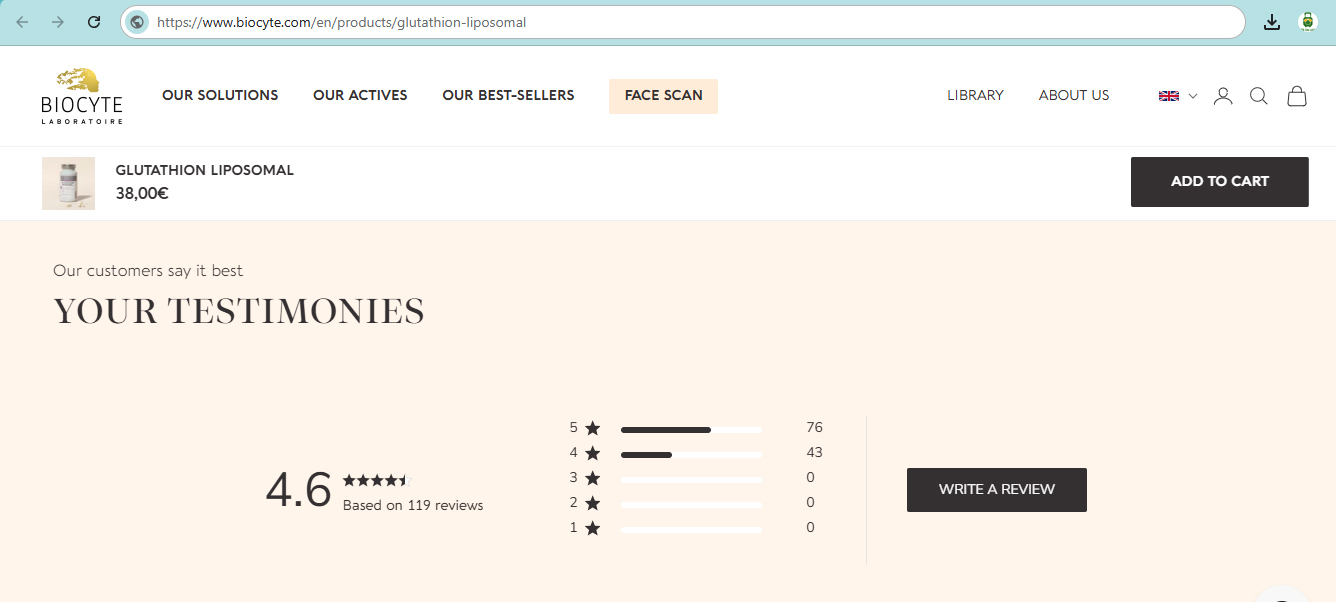This screenshot has height=602, width=1336.
Task: Filter reviews by the 3 star bar
Action: (x=691, y=480)
